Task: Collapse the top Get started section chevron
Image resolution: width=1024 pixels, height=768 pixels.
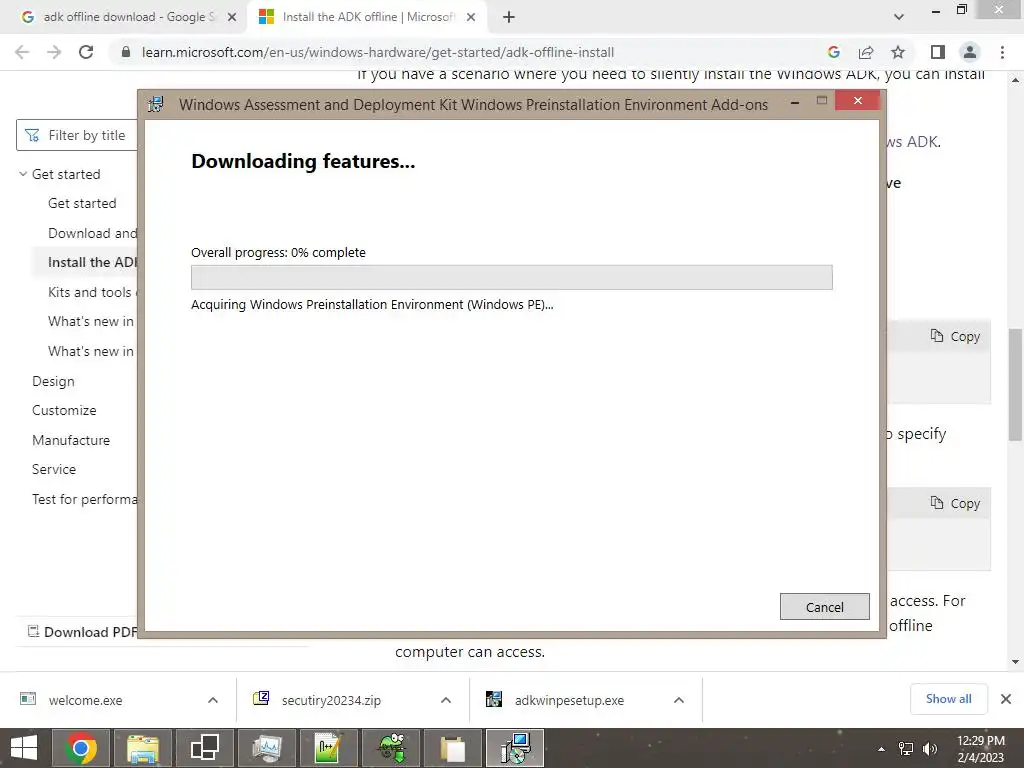Action: point(23,174)
